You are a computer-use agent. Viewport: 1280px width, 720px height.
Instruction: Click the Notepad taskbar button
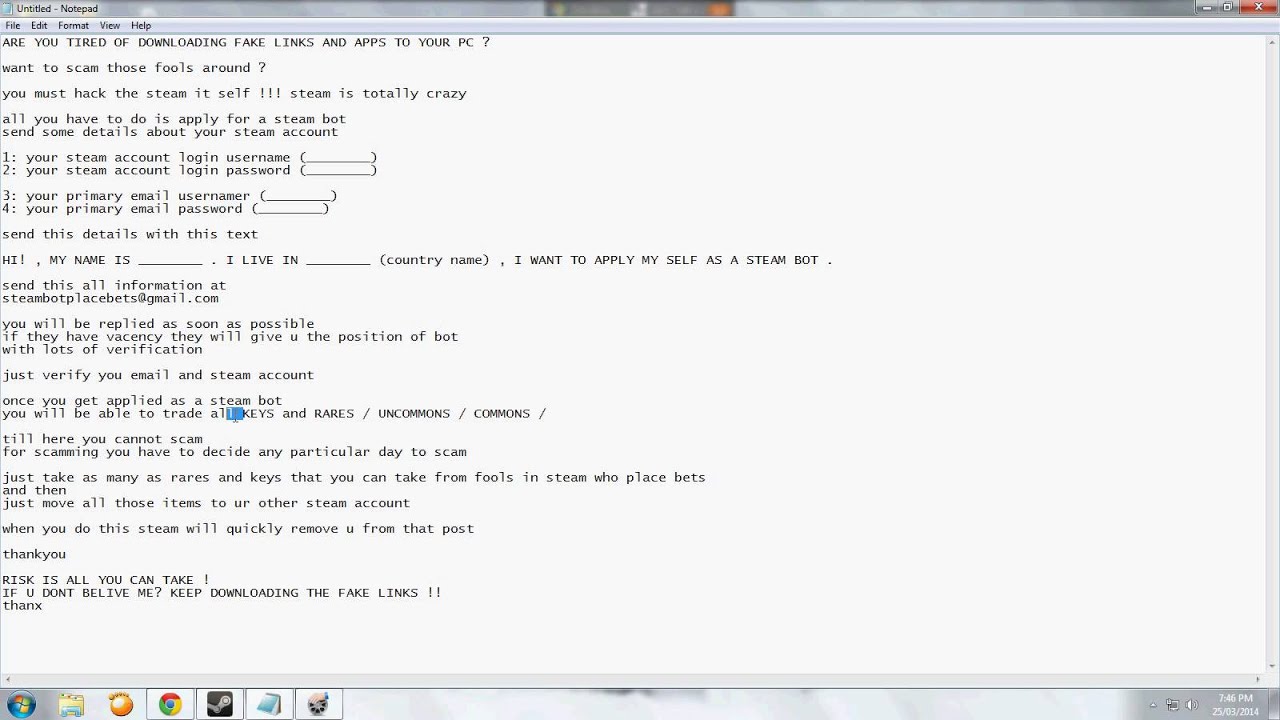click(269, 704)
